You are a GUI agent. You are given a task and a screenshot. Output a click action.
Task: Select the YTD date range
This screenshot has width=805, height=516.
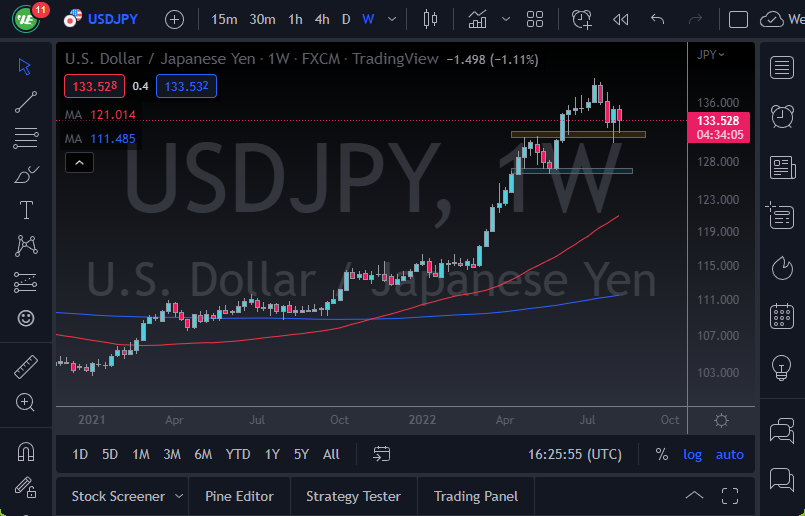point(238,454)
